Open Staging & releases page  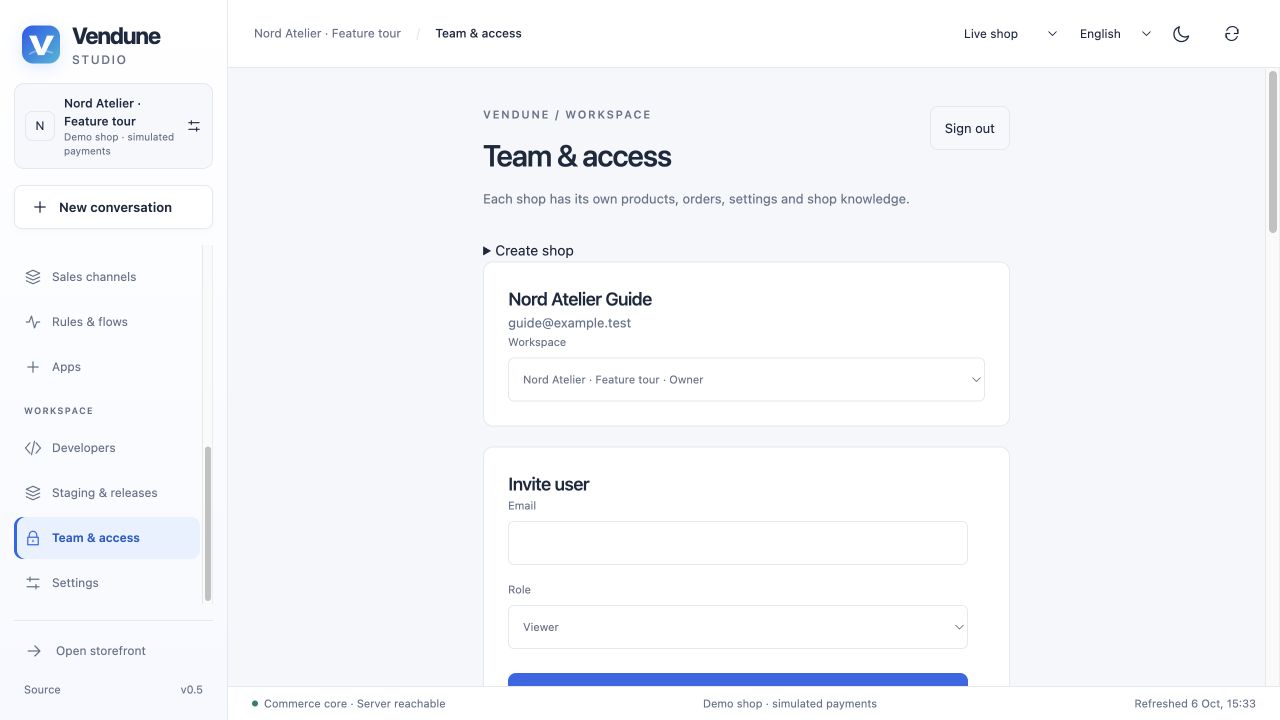107,493
